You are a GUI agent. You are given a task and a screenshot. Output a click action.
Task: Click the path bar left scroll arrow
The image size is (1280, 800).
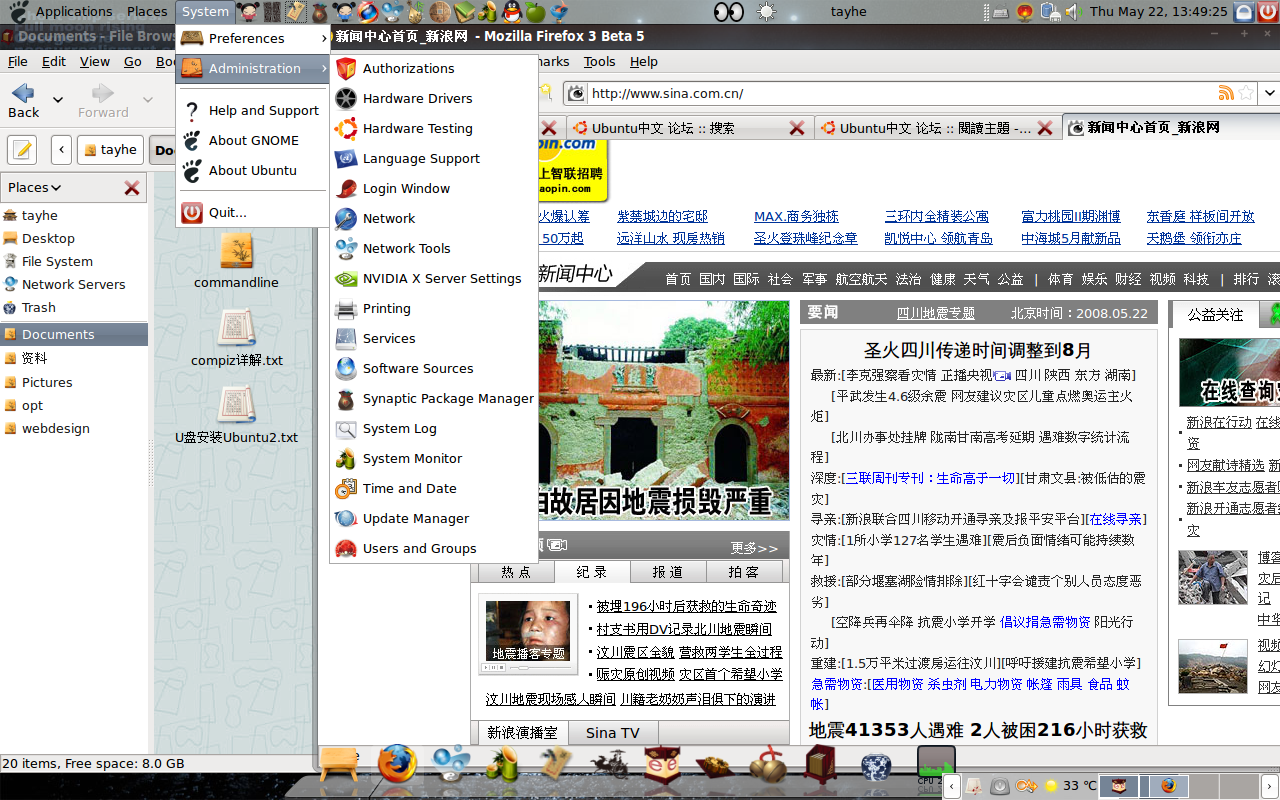coord(61,150)
